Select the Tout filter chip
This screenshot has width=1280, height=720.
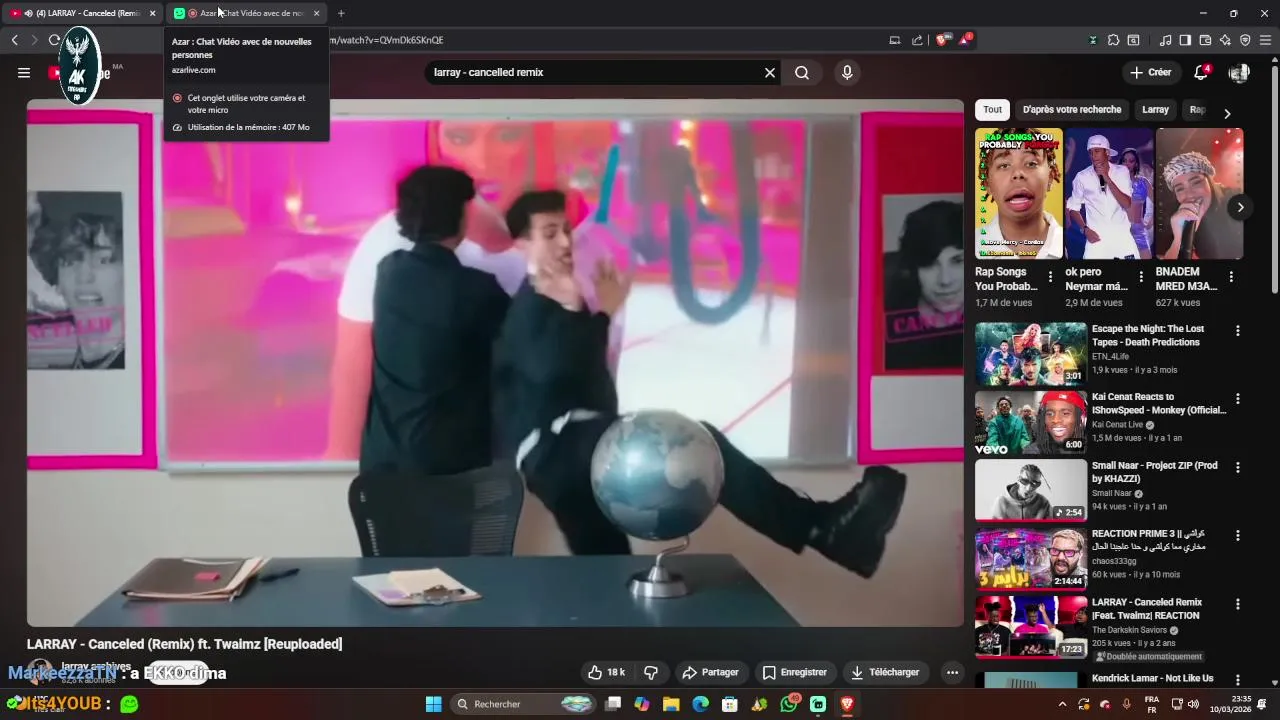tap(992, 110)
